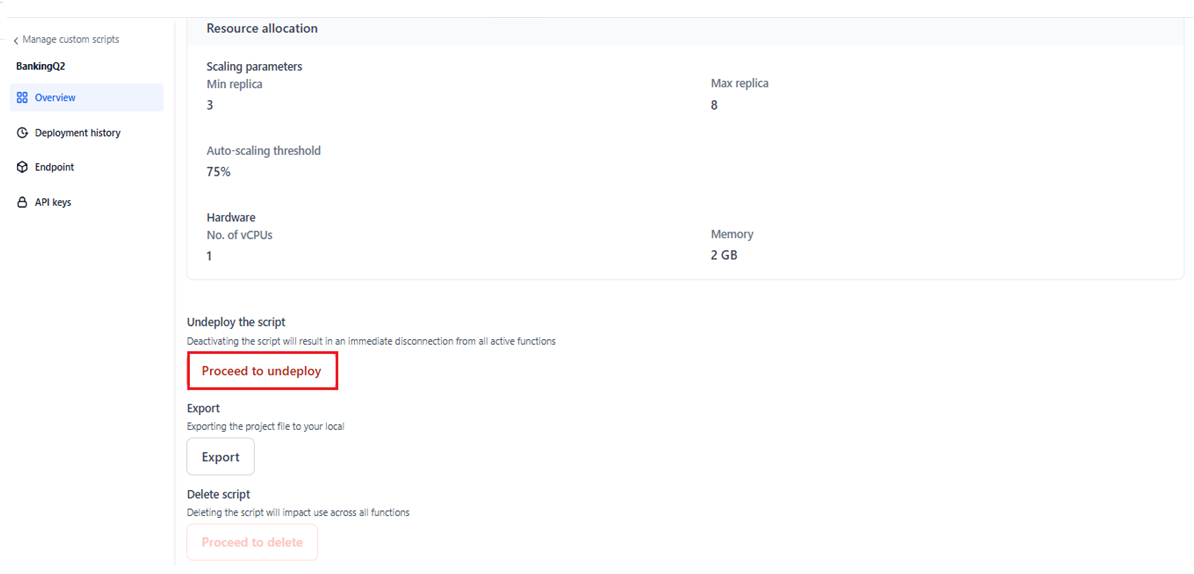Click the 75% auto-scaling threshold value
1194x574 pixels.
pos(218,172)
